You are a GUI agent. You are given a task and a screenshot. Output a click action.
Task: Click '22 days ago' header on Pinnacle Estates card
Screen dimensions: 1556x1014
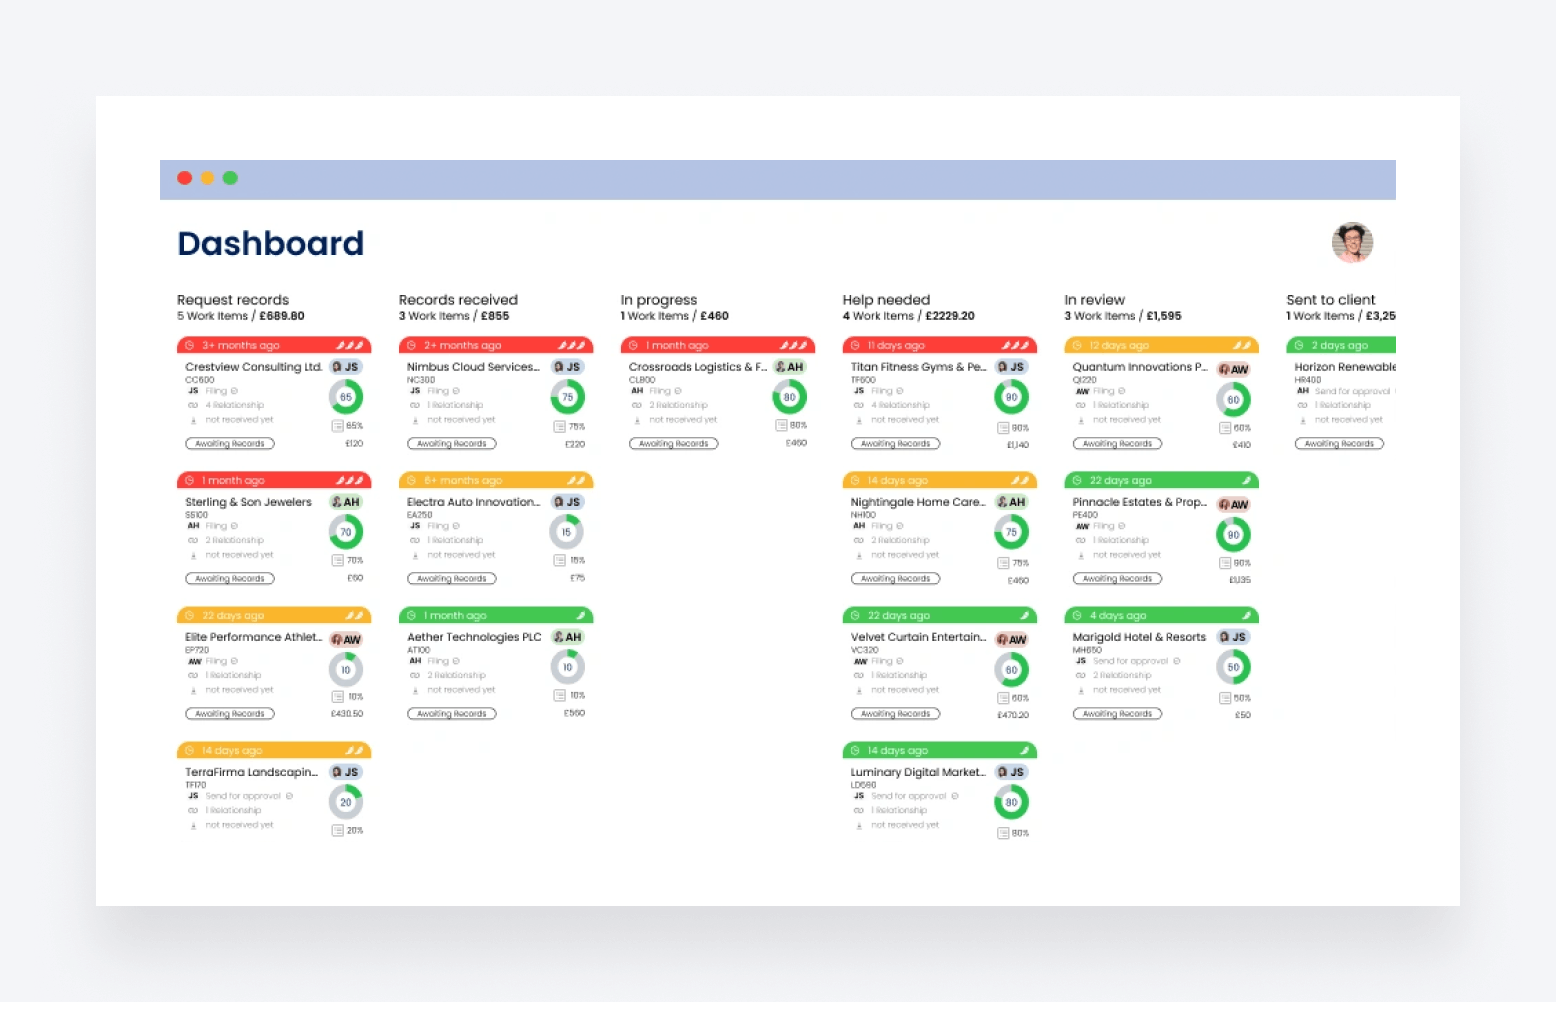pyautogui.click(x=1162, y=480)
